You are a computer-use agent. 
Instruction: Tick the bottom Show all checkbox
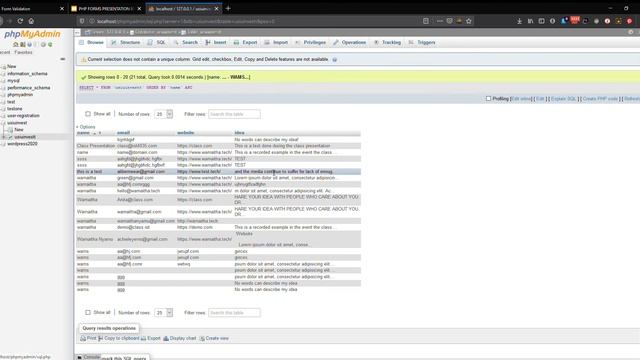pyautogui.click(x=88, y=312)
